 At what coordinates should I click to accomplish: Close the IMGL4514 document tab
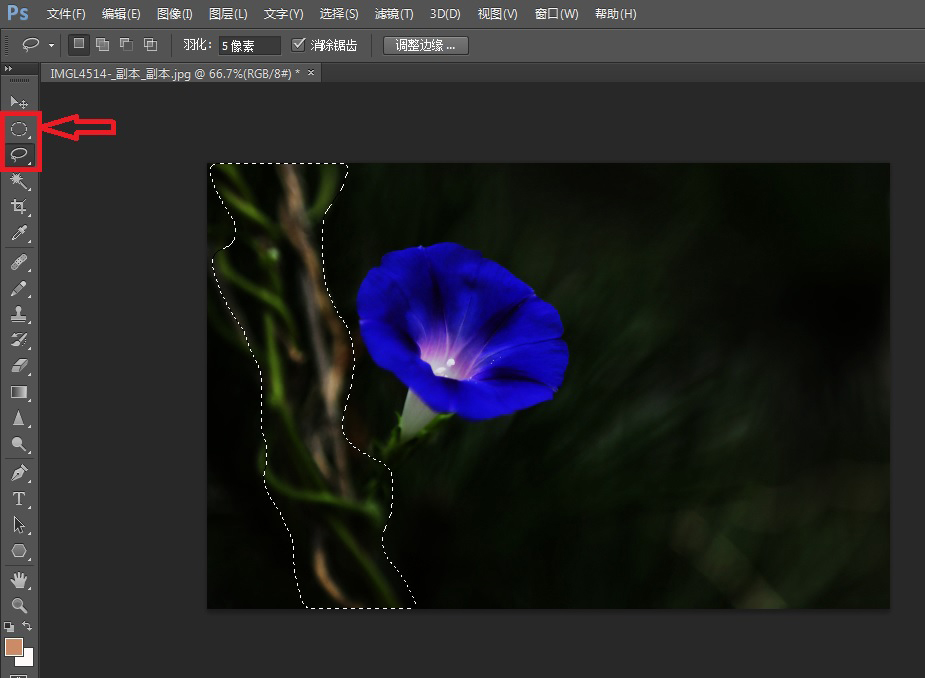click(x=311, y=73)
